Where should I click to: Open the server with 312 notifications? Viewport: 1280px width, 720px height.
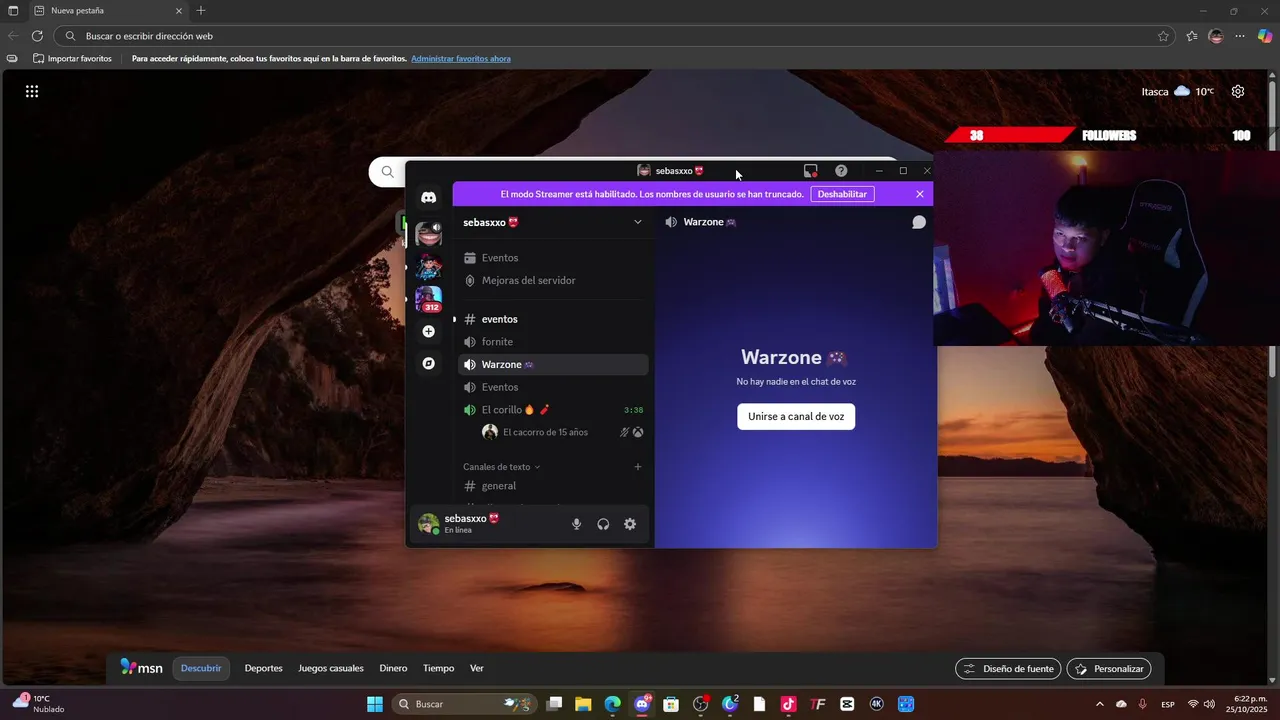[x=428, y=299]
